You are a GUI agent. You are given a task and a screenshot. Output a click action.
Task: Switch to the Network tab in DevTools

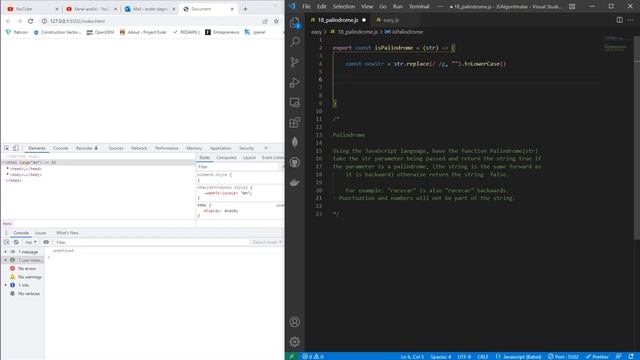click(x=139, y=148)
